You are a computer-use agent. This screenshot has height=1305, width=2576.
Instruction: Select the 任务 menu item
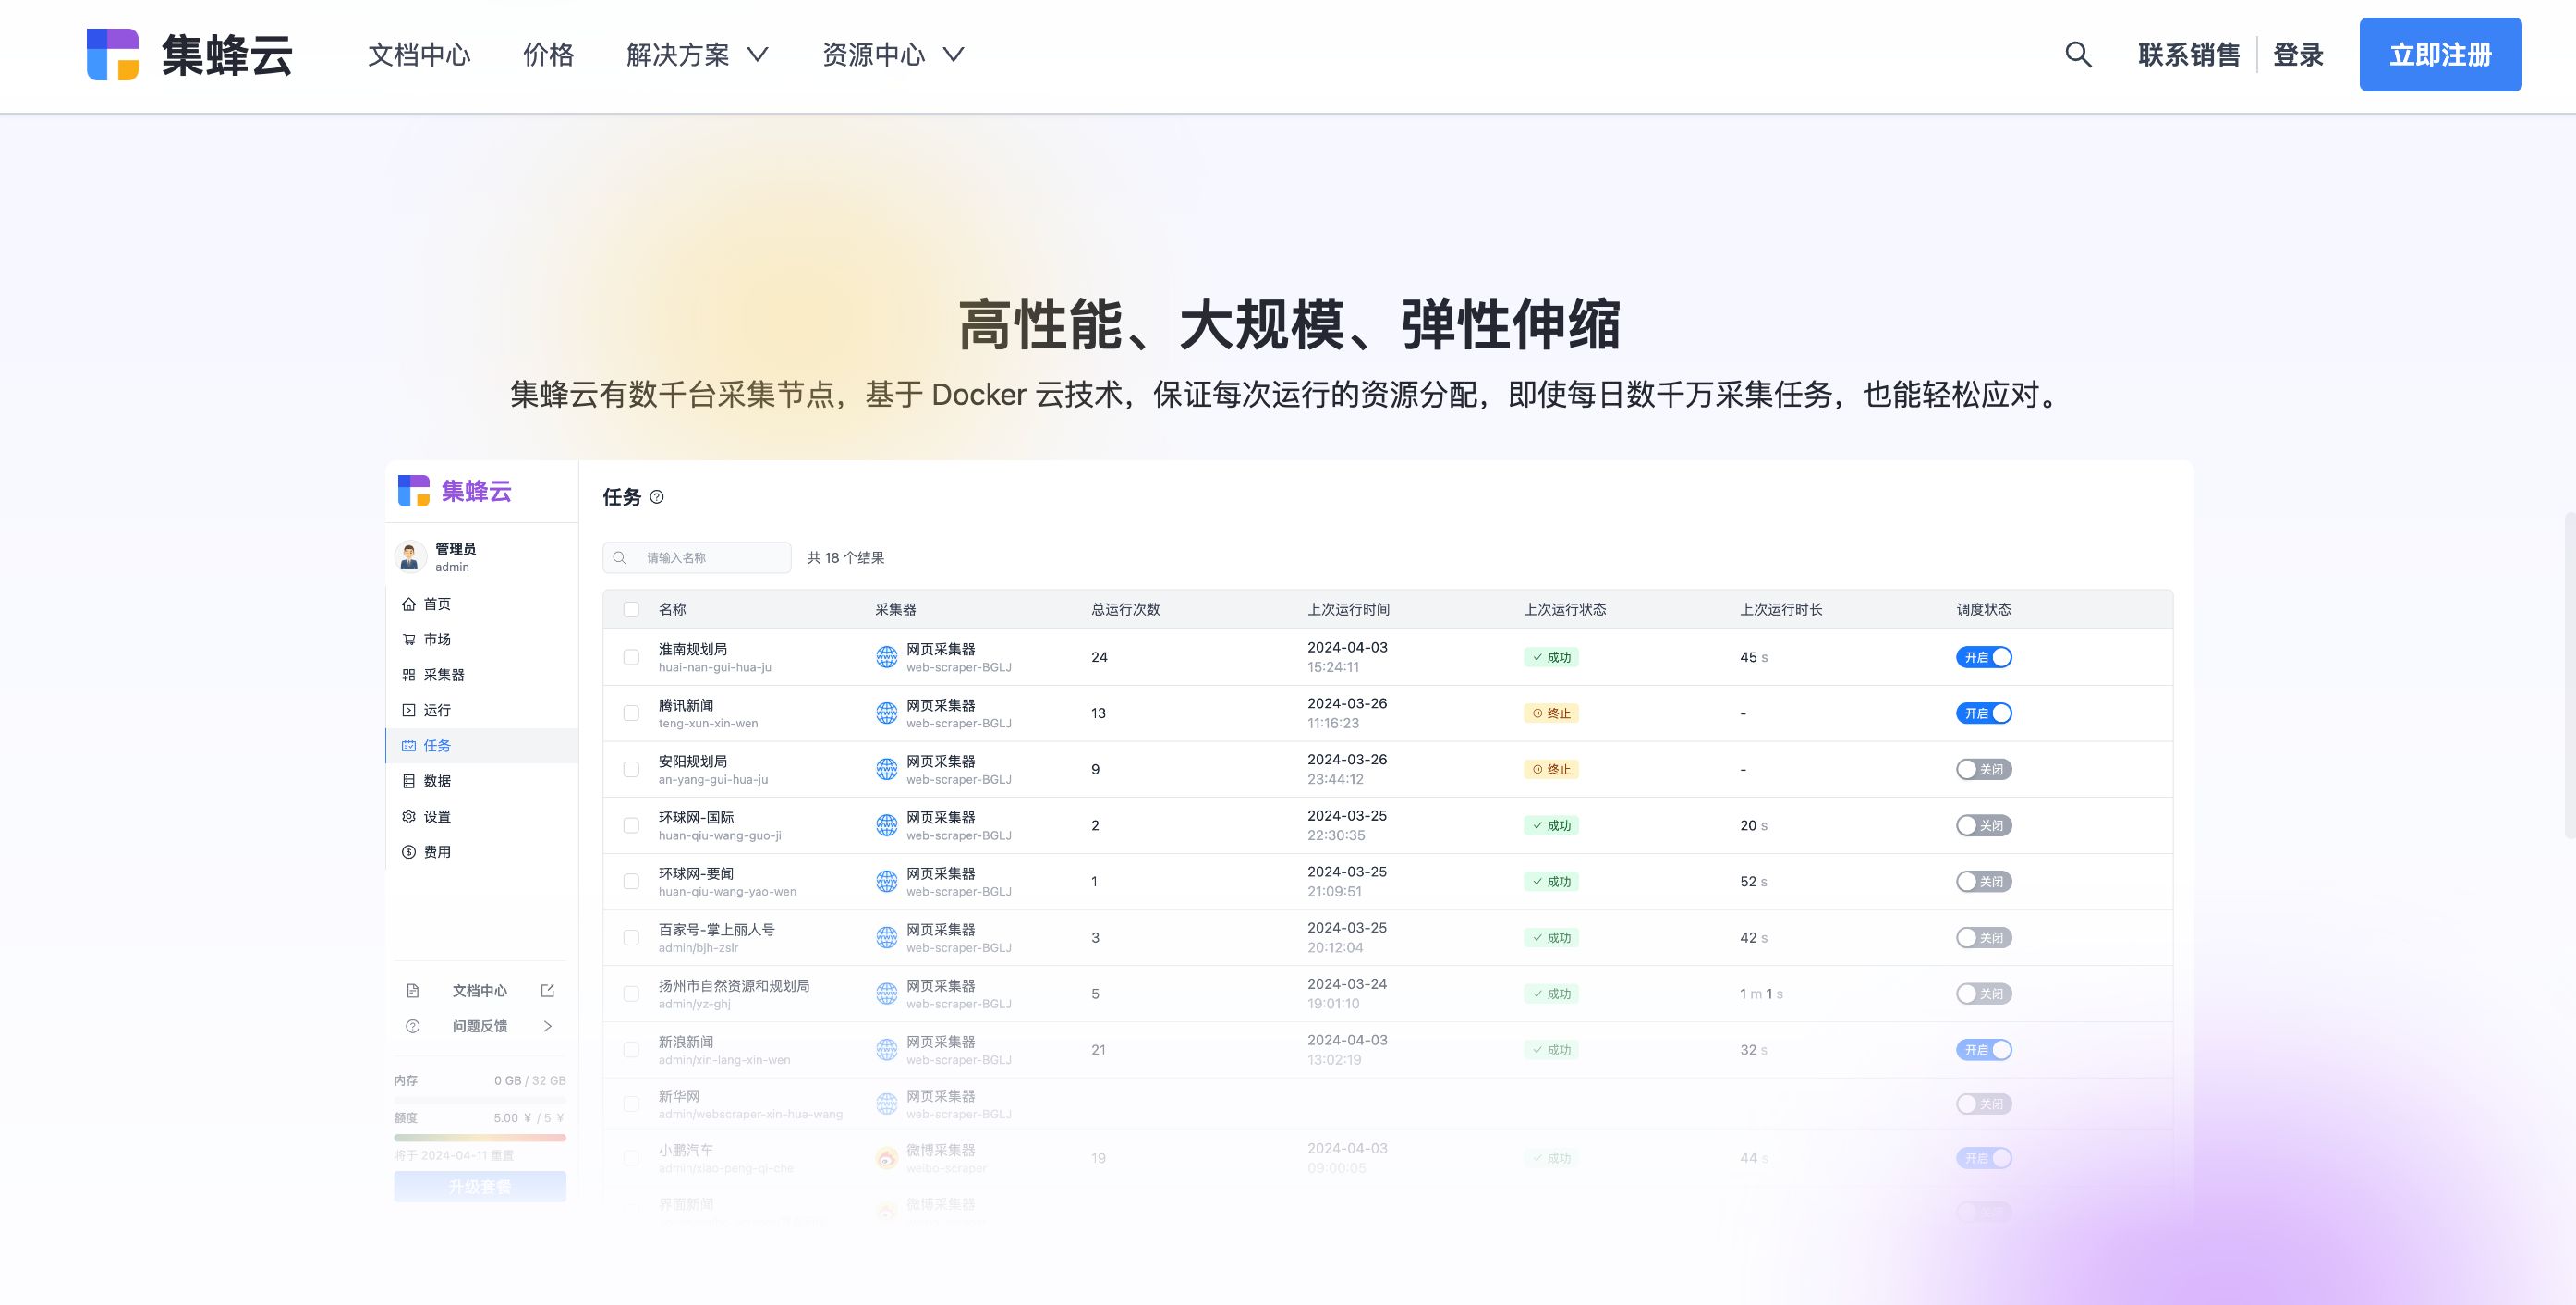[439, 744]
